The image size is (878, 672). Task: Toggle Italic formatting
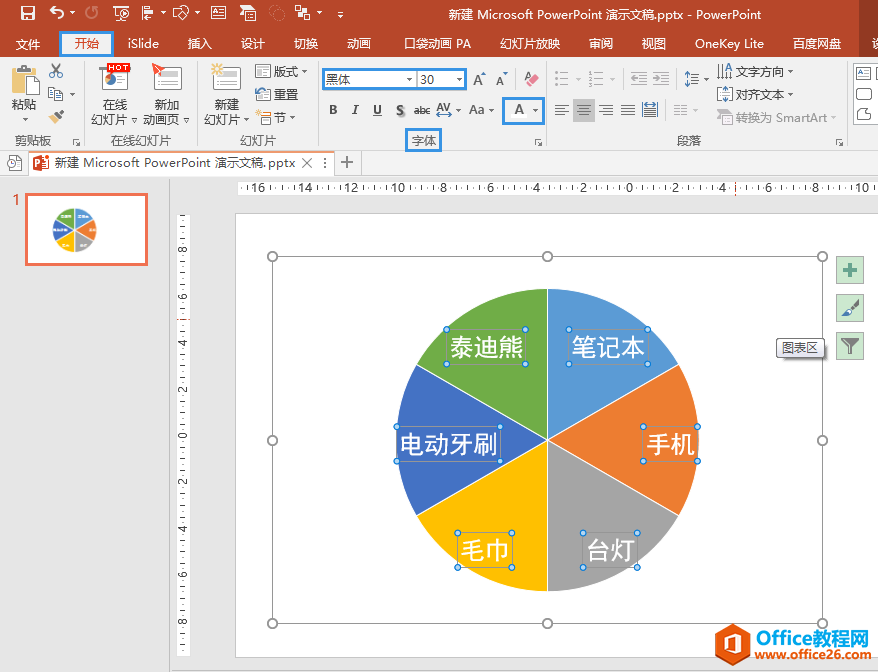tap(355, 110)
